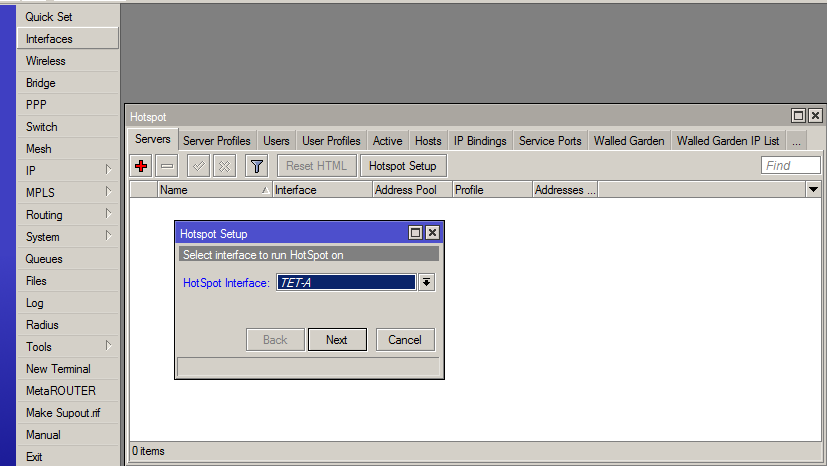Open Files in the sidebar
Screen dimensions: 827x466
(x=68, y=281)
